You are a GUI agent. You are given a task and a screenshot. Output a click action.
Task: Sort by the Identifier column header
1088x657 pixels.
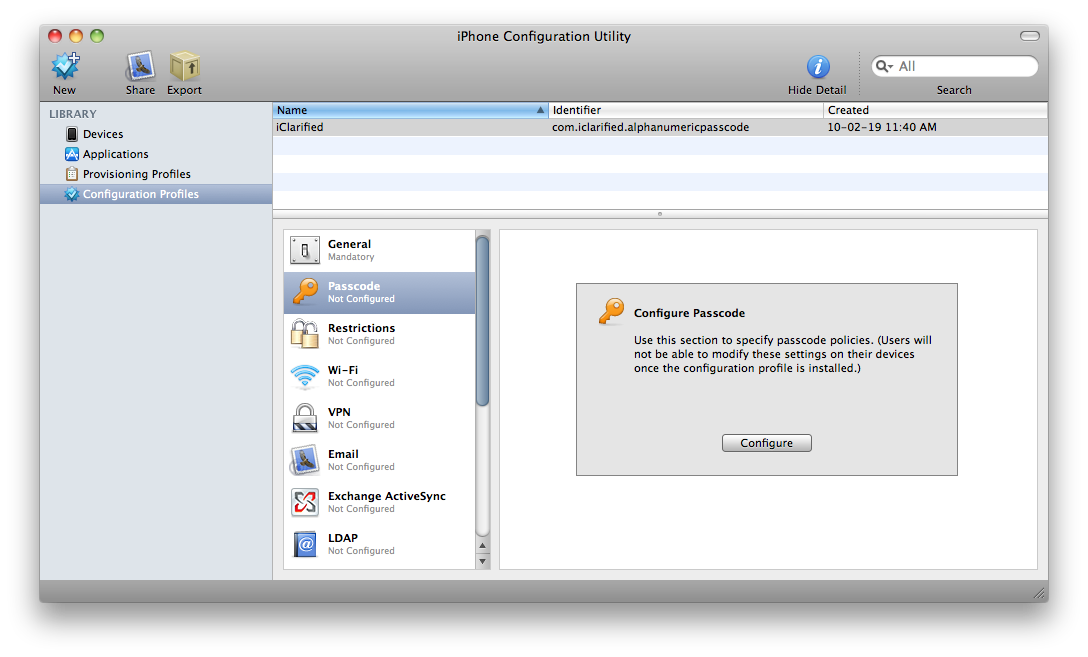click(x=686, y=110)
